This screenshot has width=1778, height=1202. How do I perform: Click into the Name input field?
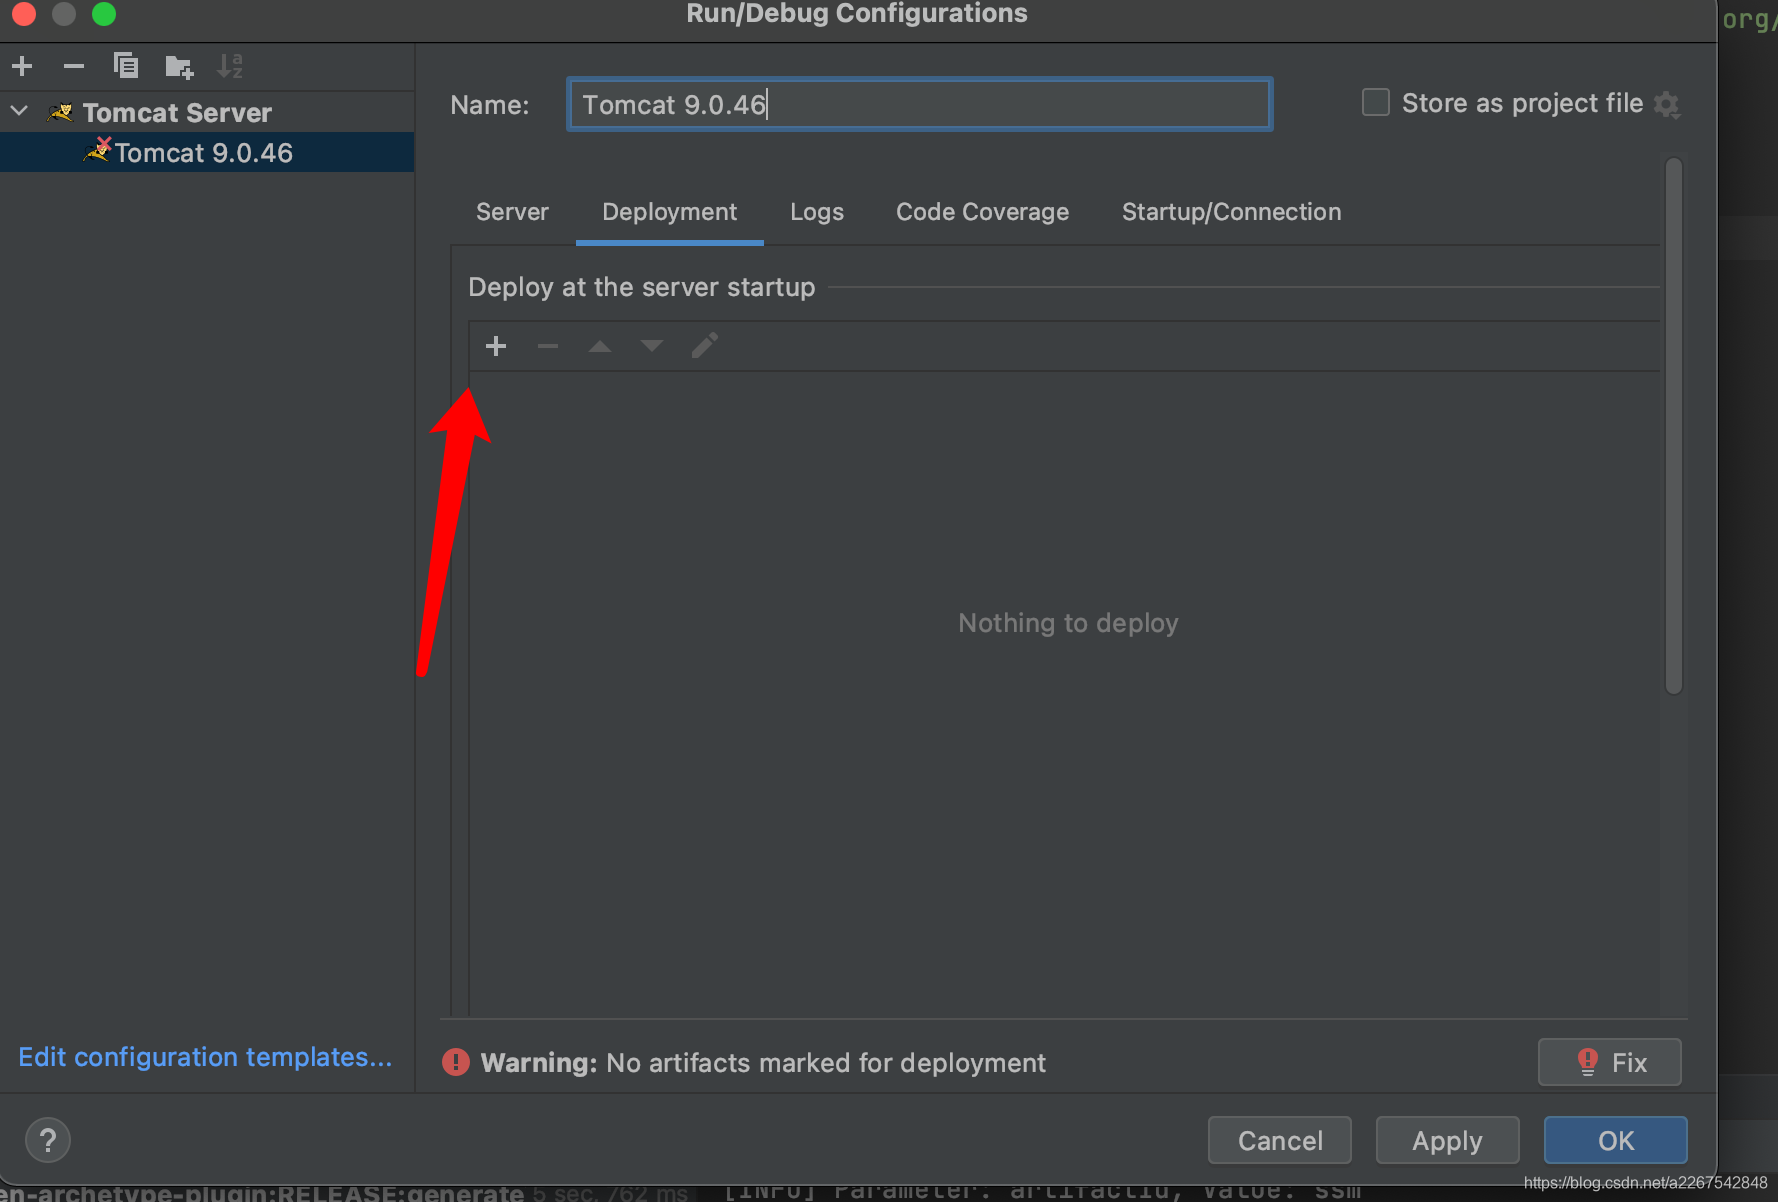[919, 104]
